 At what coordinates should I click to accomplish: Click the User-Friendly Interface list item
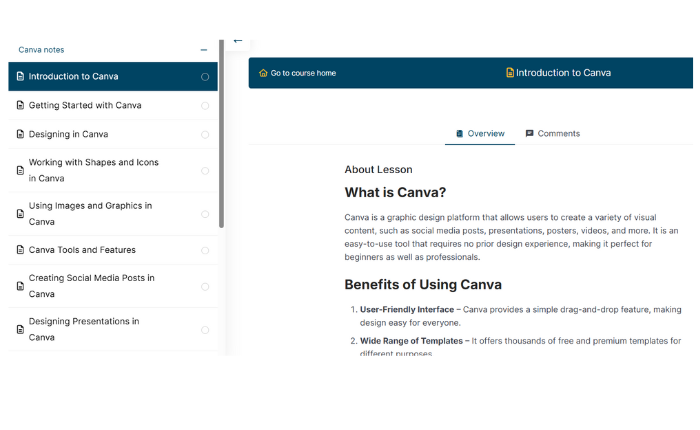coord(521,316)
